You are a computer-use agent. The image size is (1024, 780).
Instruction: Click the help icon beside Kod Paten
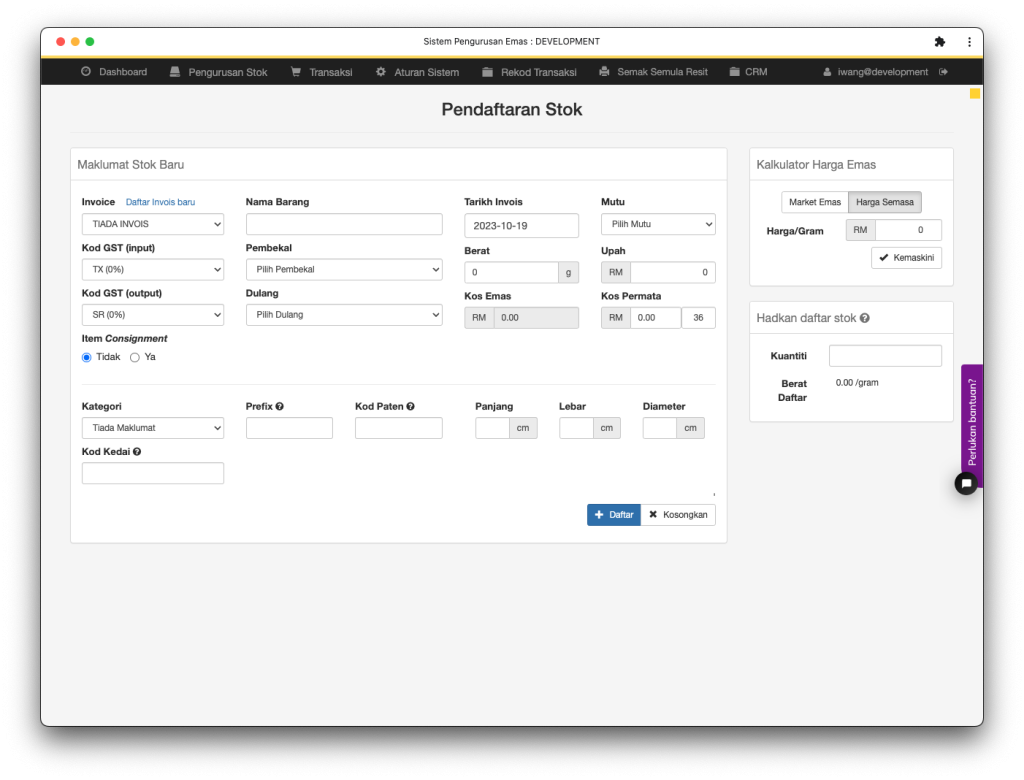[x=411, y=406]
